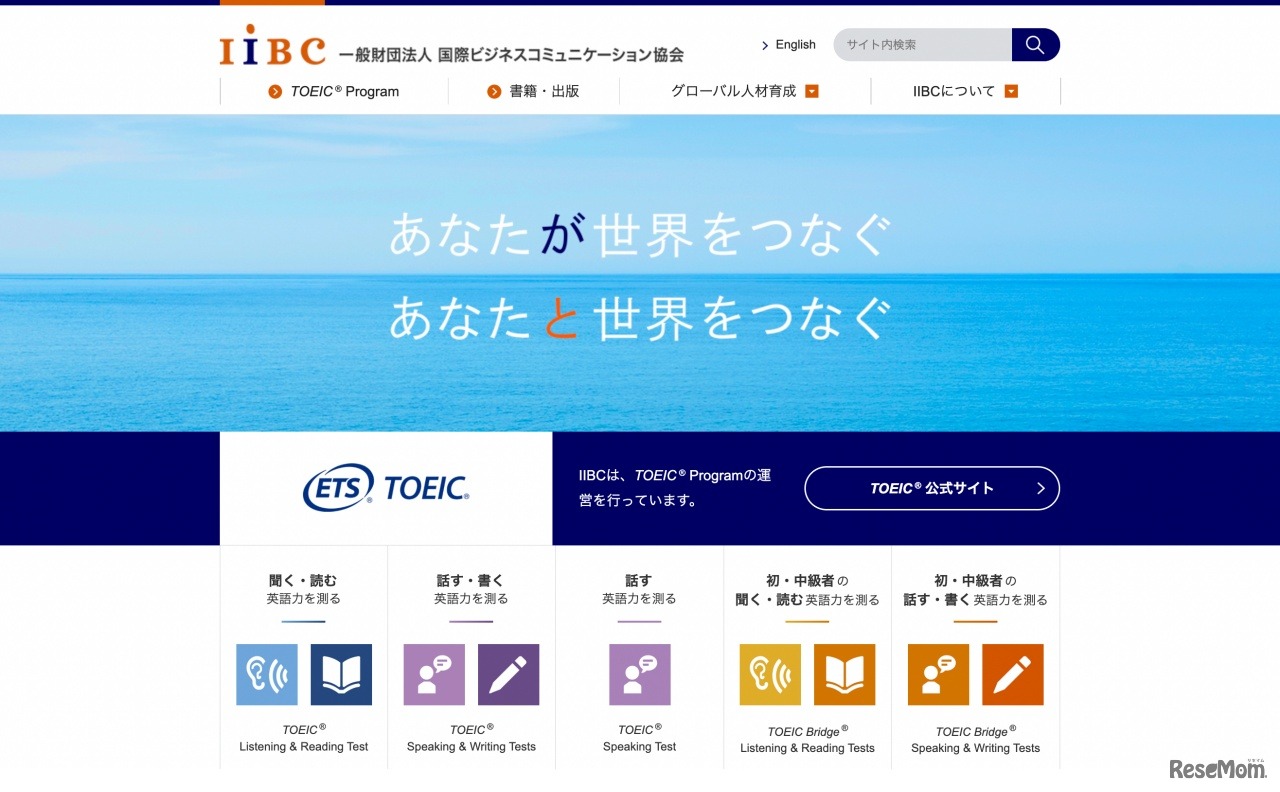Image resolution: width=1280 pixels, height=792 pixels.
Task: Open TOEIC Speaking & Writing Tests link
Action: pos(470,739)
